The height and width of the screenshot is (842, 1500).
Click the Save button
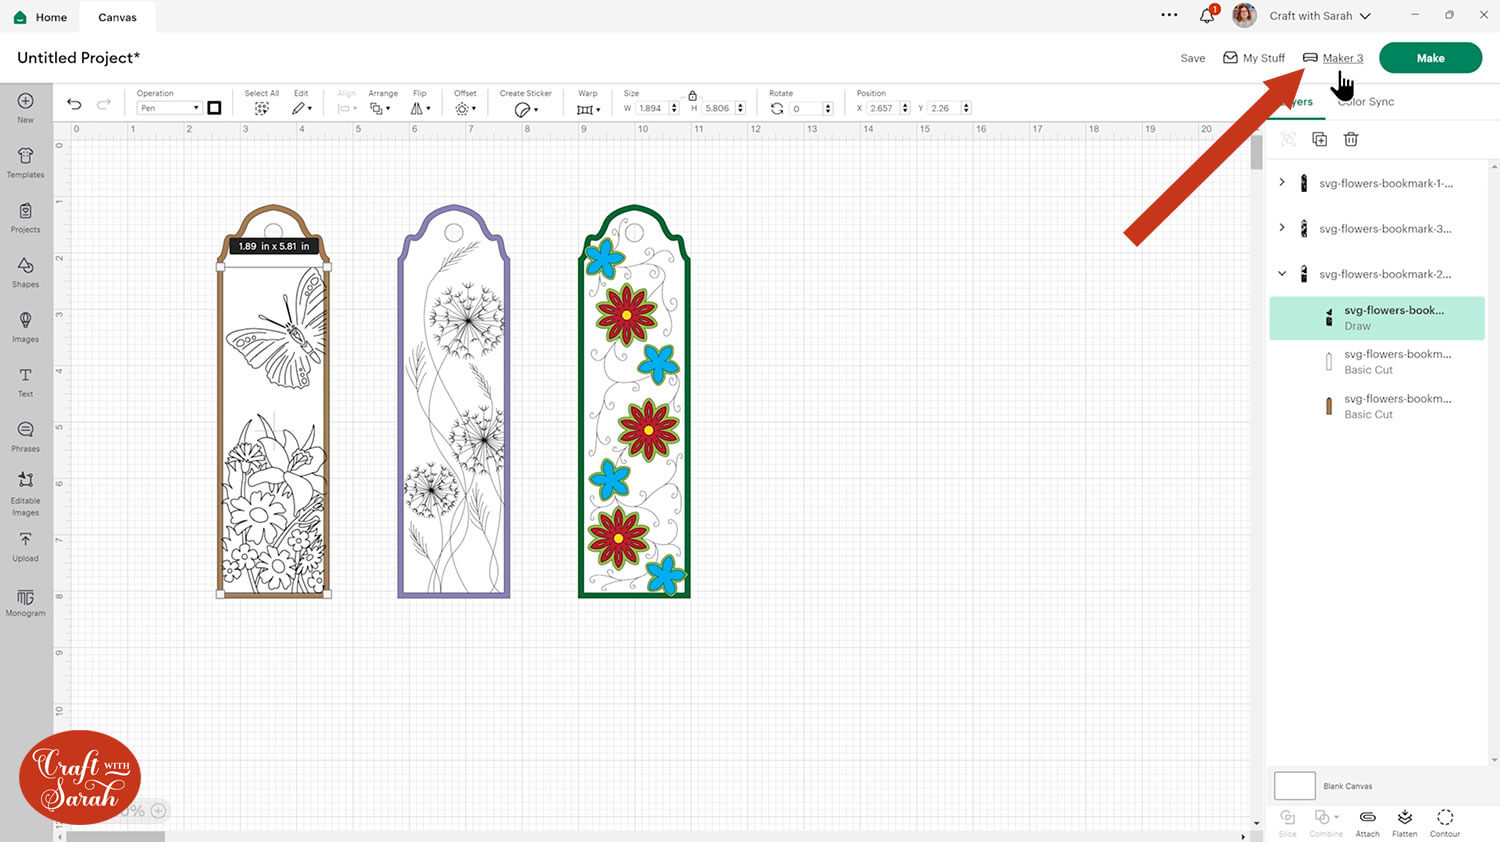tap(1193, 58)
